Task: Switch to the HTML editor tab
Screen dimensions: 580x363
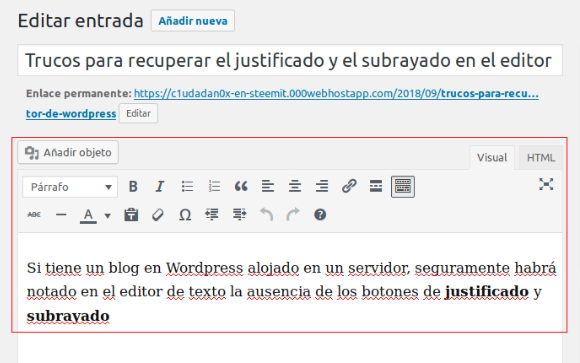Action: tap(541, 158)
